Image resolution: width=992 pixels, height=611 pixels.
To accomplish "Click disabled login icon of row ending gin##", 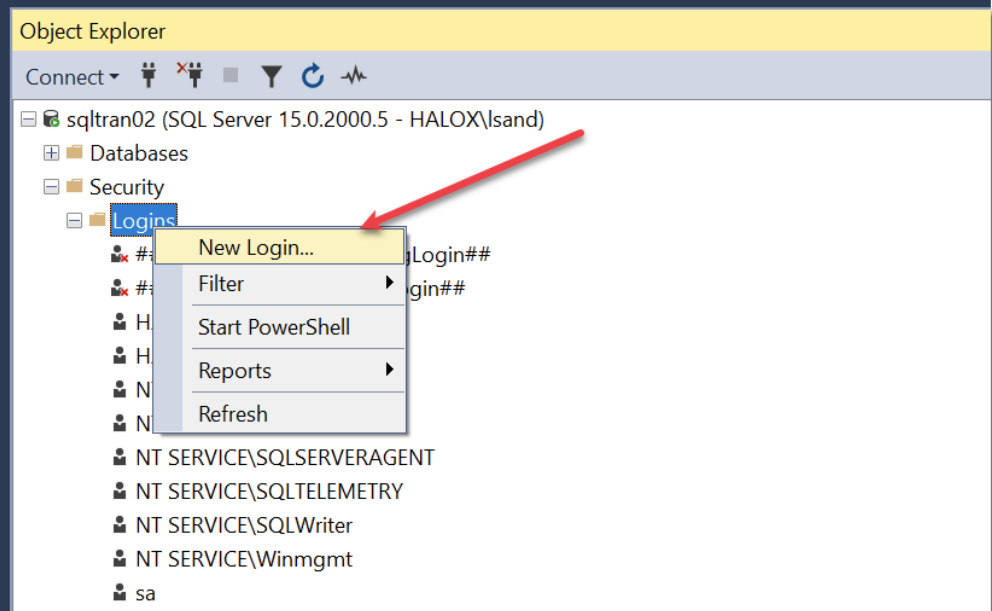I will coord(120,288).
